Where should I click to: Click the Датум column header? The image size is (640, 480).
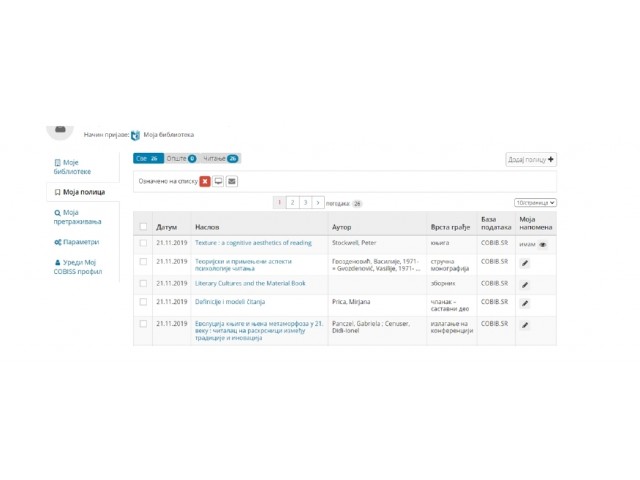[167, 227]
